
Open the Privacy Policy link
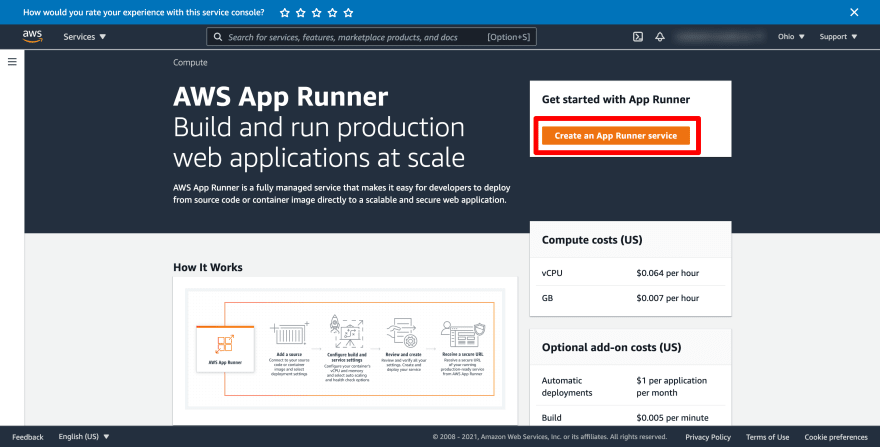[x=708, y=437]
